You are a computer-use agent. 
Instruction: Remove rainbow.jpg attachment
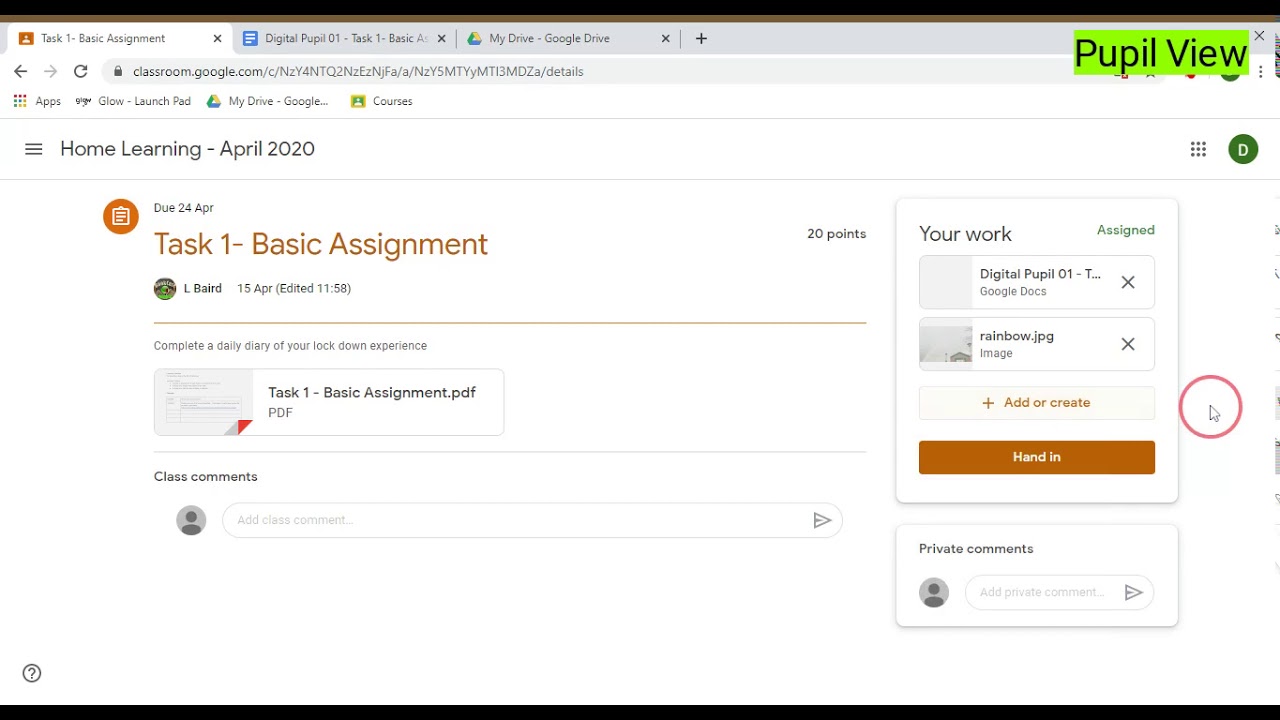click(1128, 345)
